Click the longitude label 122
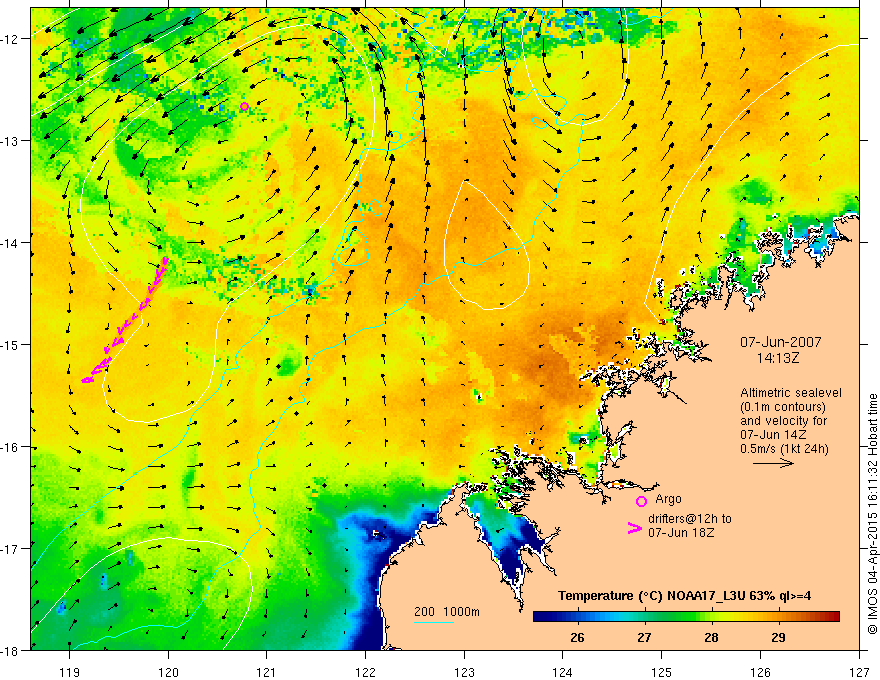Screen dimensions: 880x680 click(365, 672)
